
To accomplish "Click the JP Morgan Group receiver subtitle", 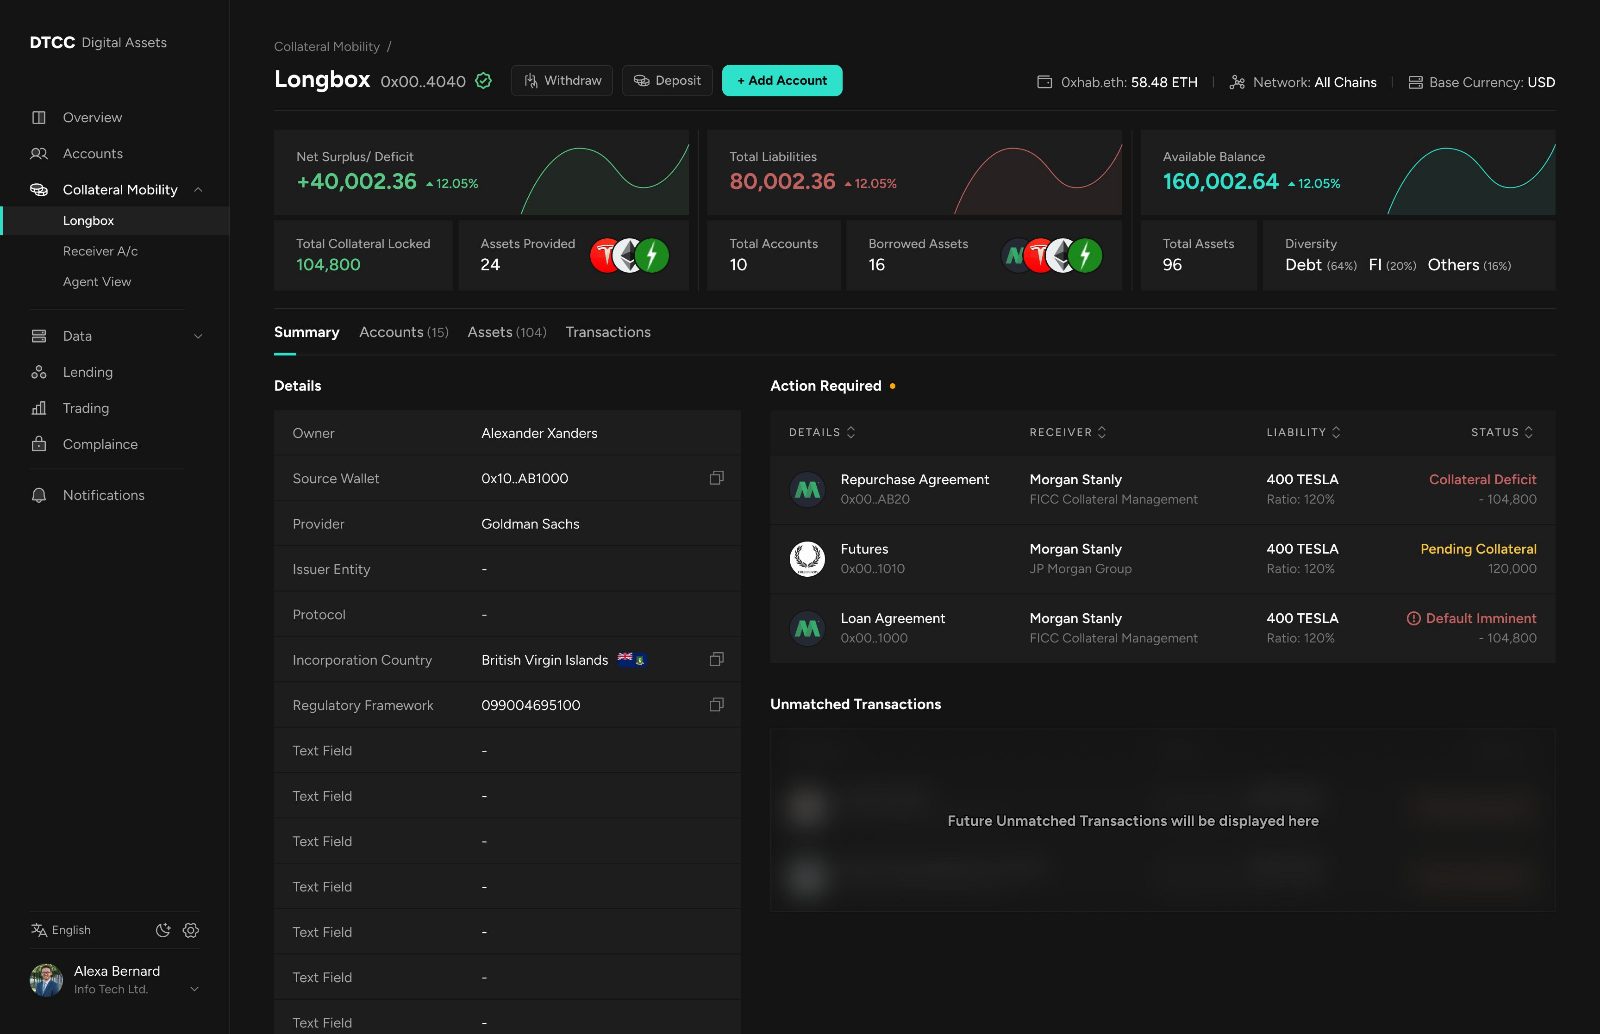I will pos(1081,569).
